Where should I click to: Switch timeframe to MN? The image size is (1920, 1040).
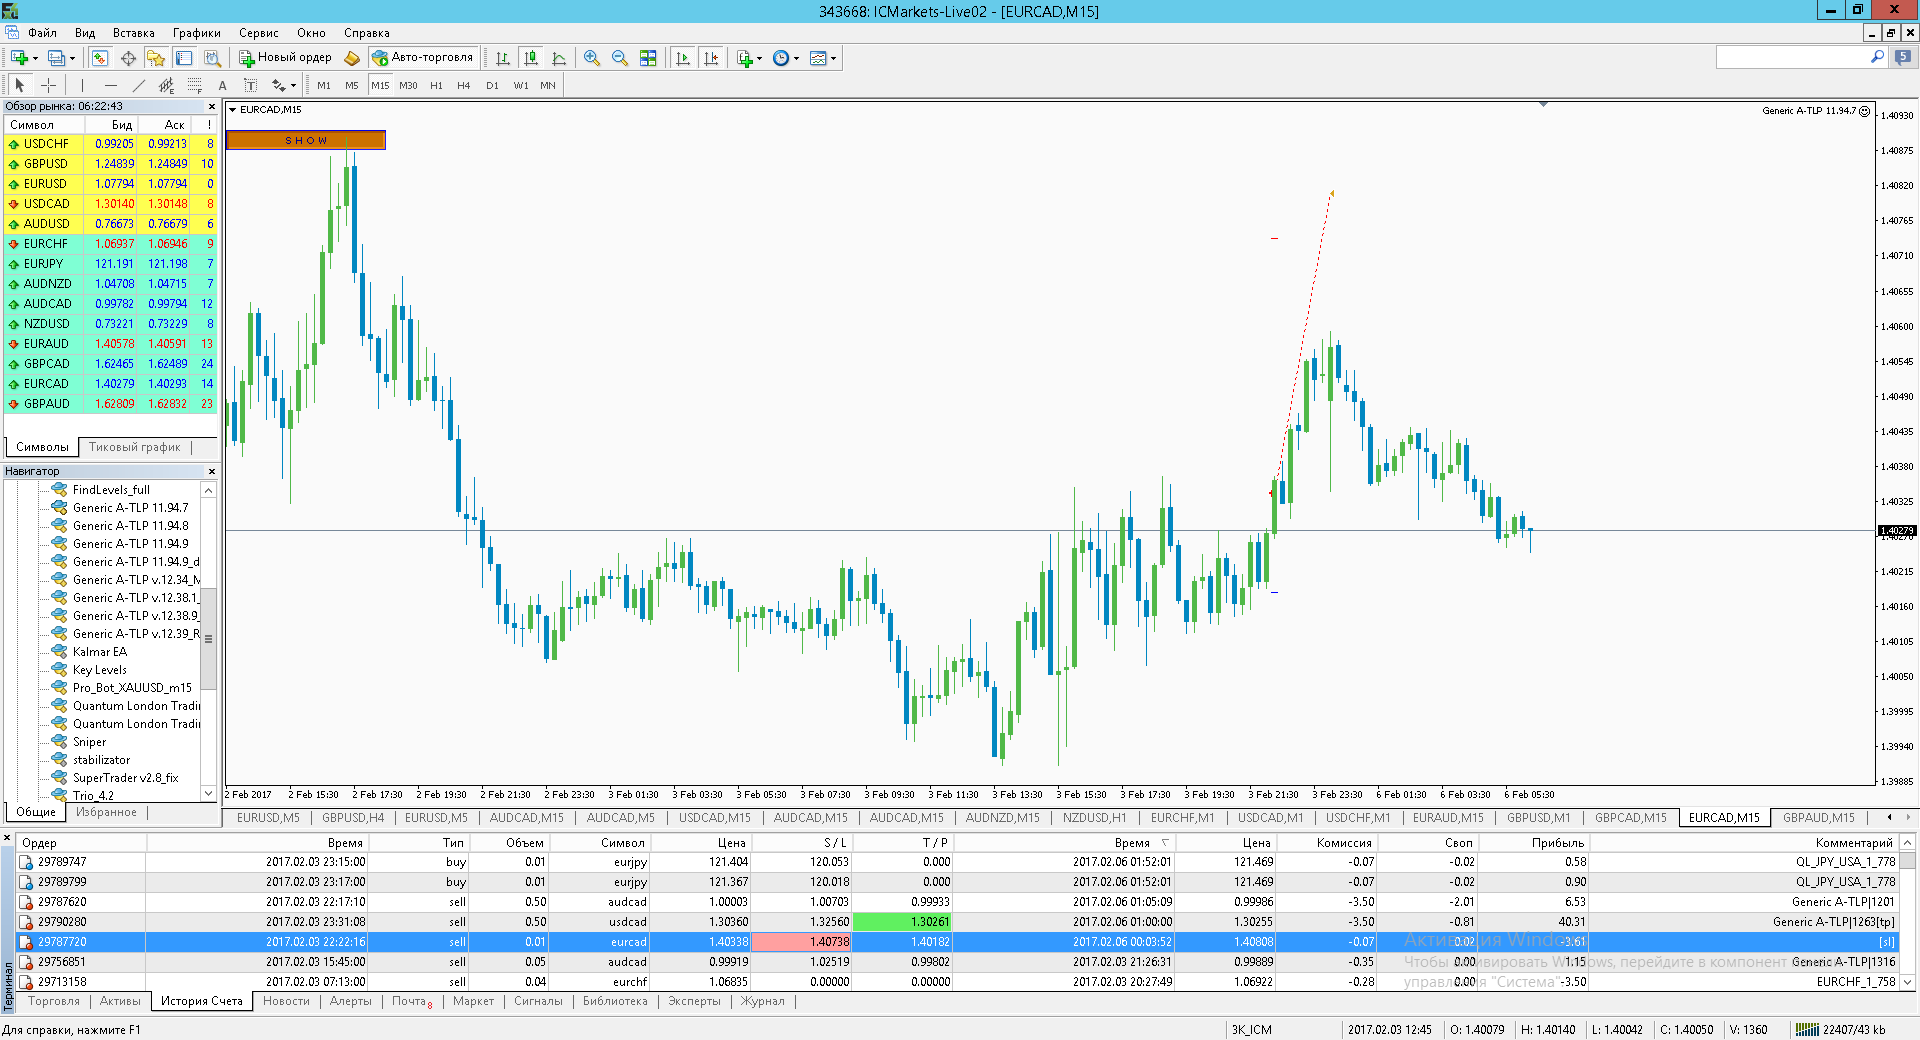[548, 85]
